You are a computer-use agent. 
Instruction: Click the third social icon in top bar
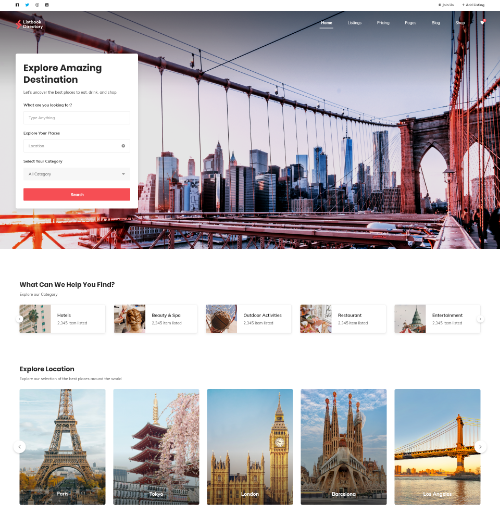click(x=37, y=5)
